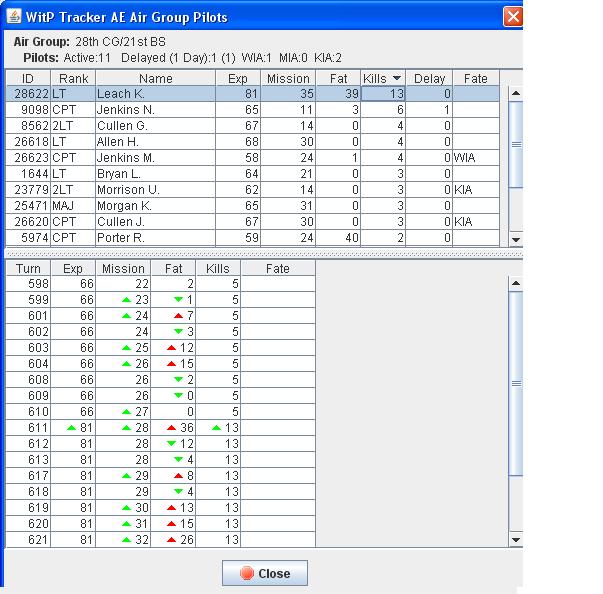Select history row turn 604
Image resolution: width=603 pixels, height=594 pixels.
[160, 364]
